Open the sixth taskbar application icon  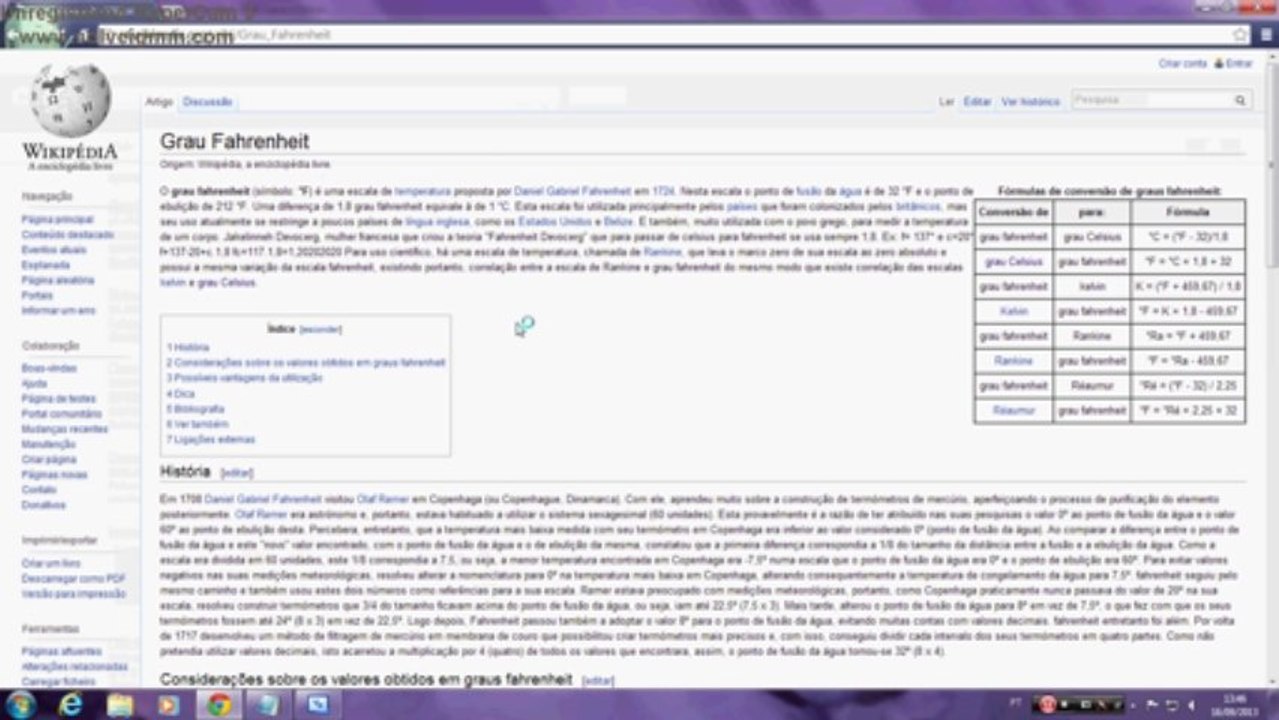tap(267, 705)
